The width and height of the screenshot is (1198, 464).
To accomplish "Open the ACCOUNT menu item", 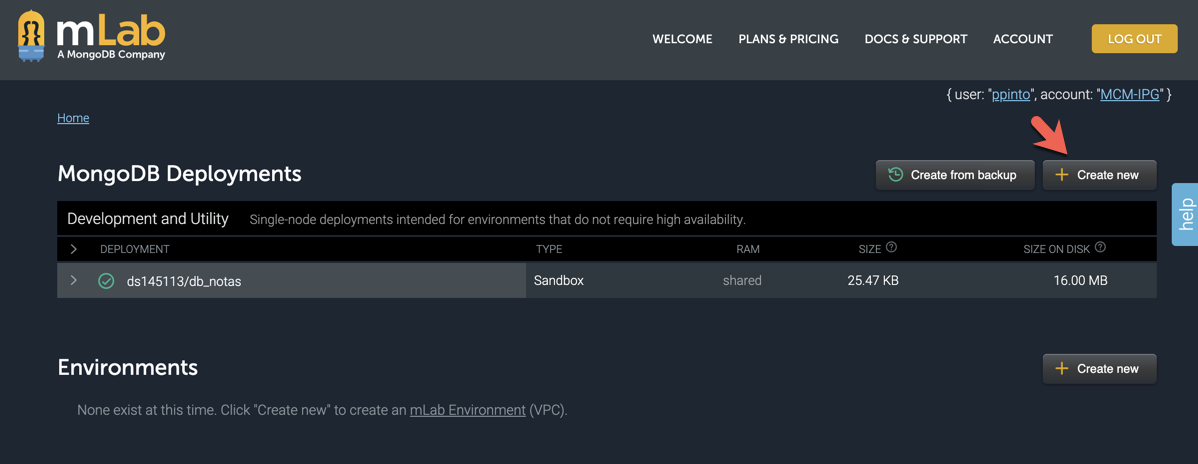I will [1022, 39].
